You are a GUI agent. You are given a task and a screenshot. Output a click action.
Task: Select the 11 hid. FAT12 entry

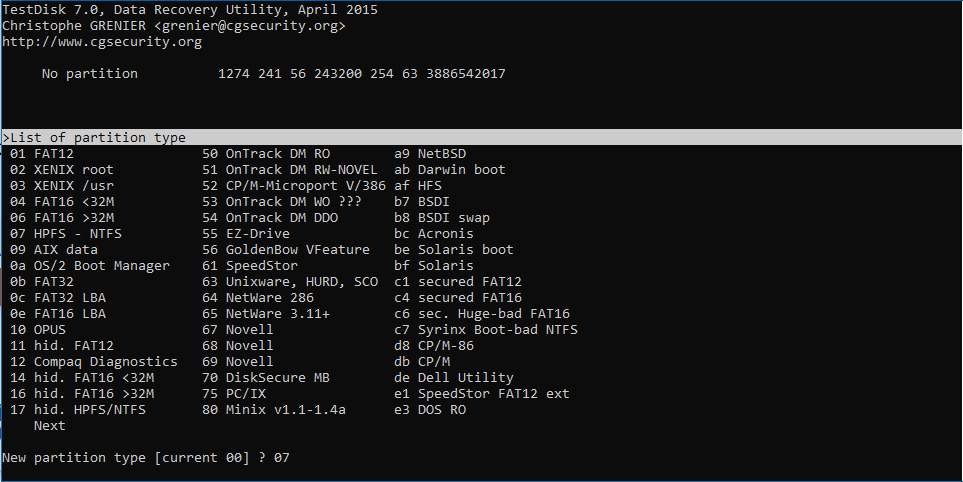coord(61,345)
